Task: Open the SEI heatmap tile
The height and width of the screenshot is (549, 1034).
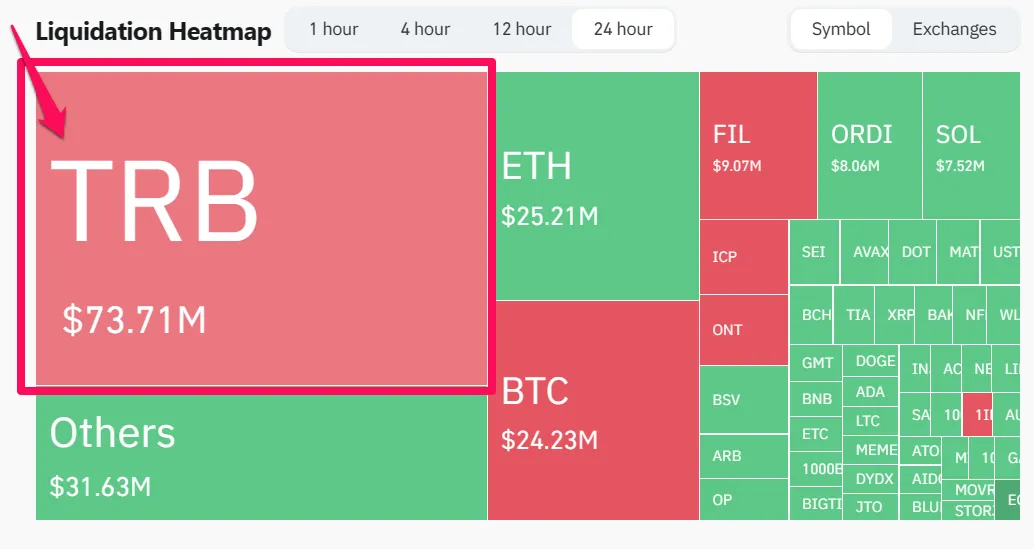Action: pyautogui.click(x=814, y=252)
